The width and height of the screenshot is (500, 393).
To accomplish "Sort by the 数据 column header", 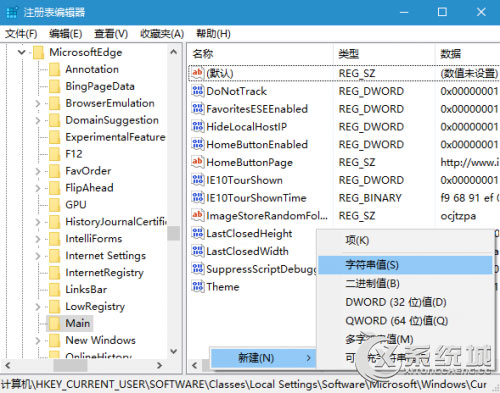I will 468,54.
